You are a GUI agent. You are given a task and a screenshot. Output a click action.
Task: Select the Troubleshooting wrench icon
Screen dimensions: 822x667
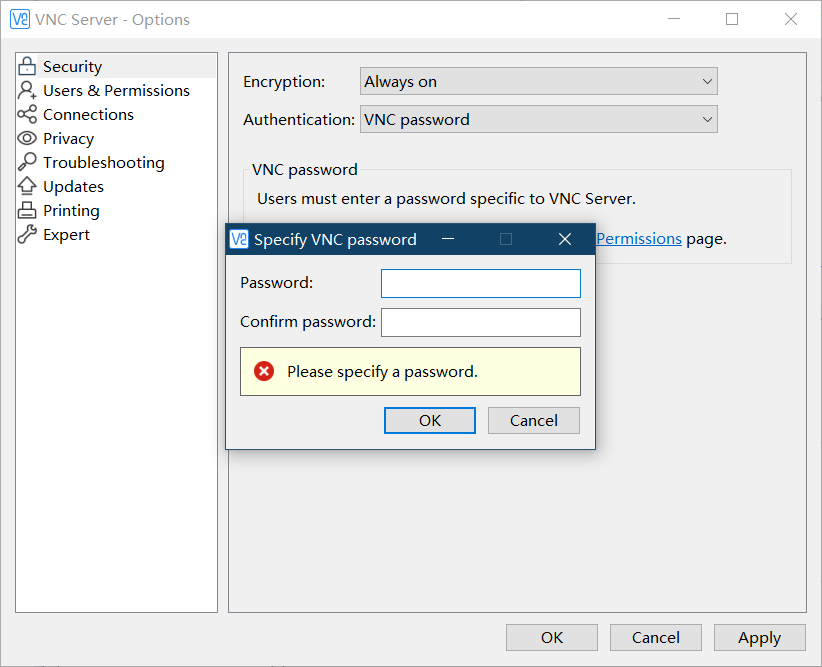pyautogui.click(x=29, y=162)
